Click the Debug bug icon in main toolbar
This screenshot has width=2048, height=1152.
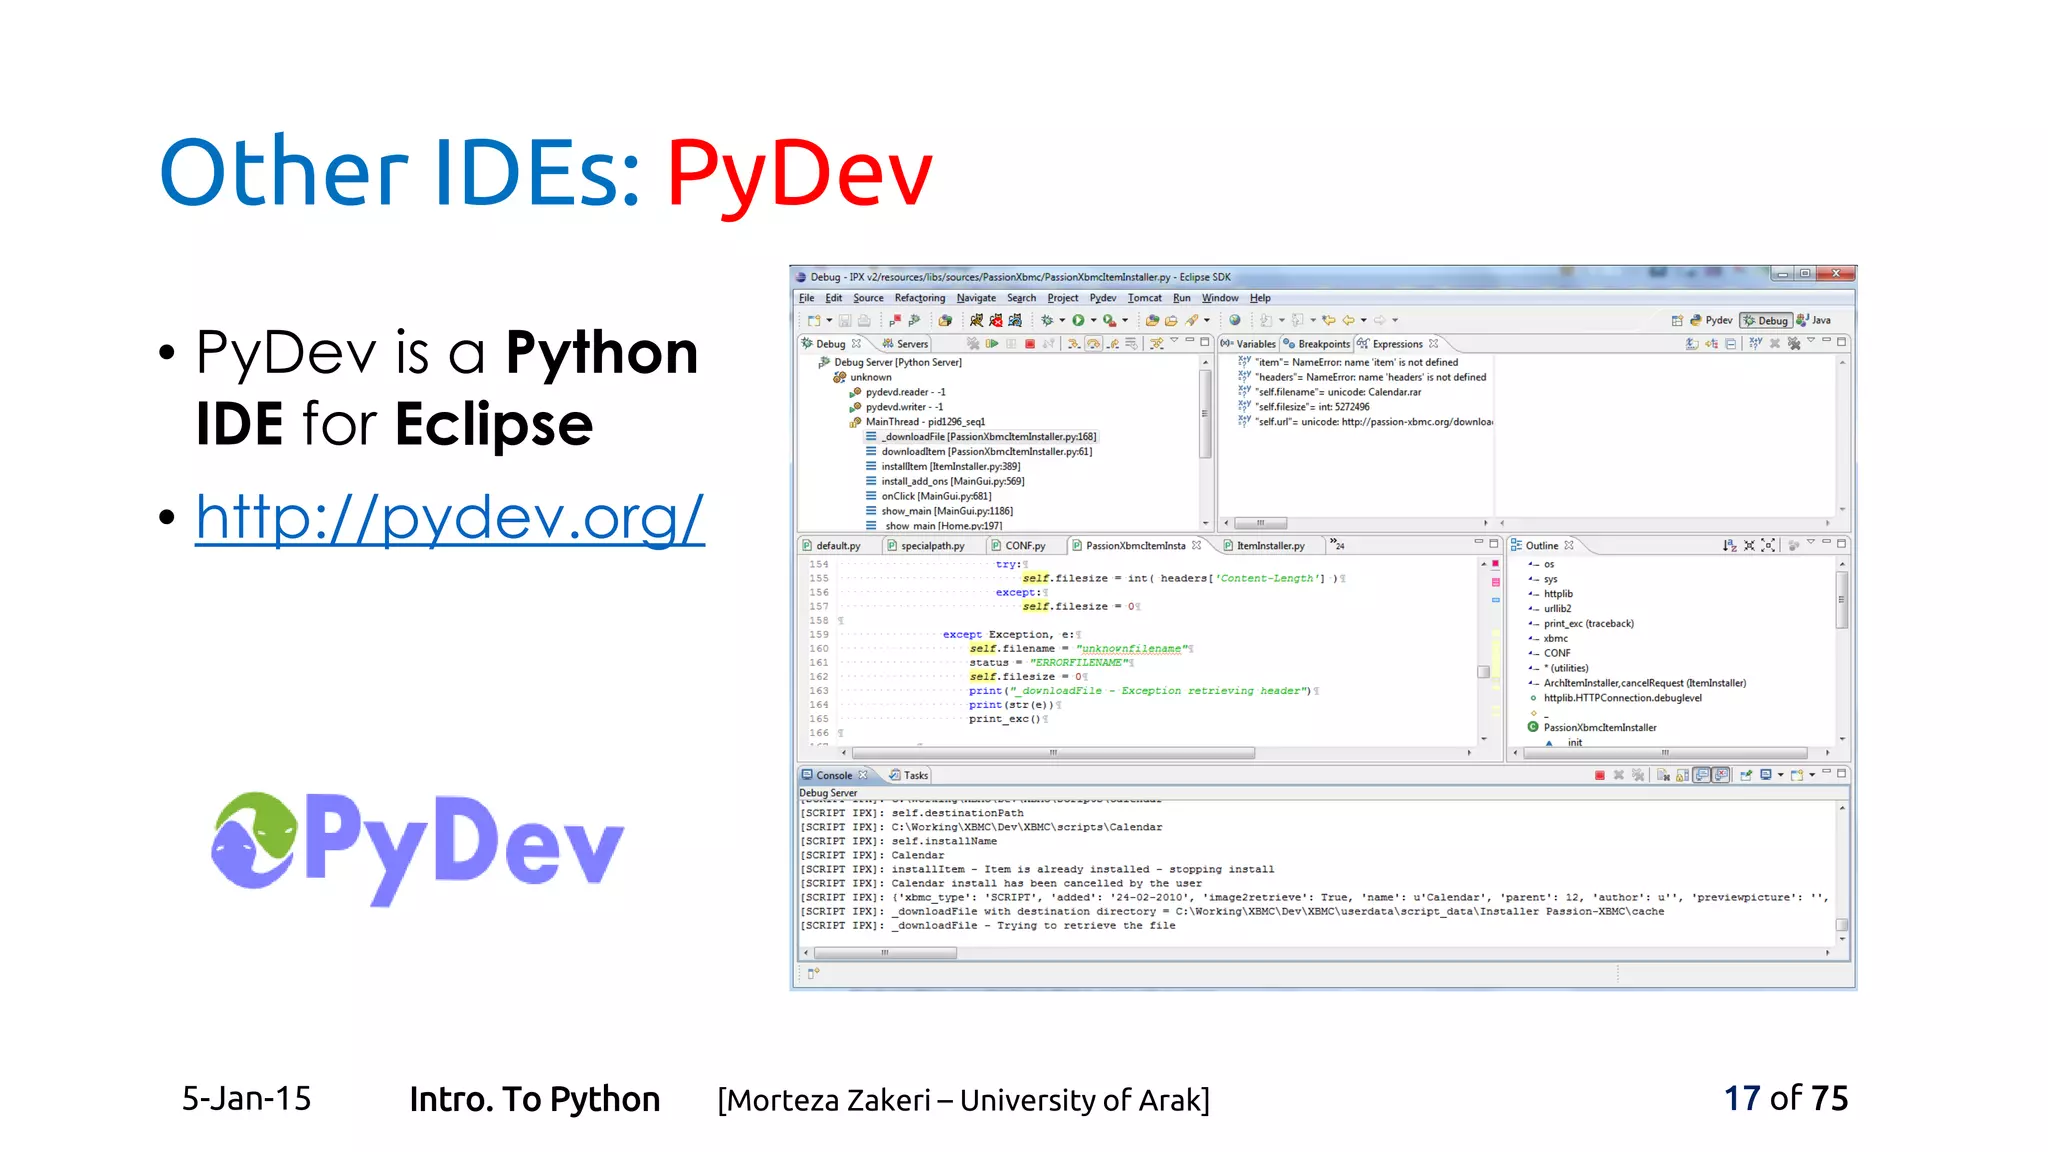[1047, 320]
